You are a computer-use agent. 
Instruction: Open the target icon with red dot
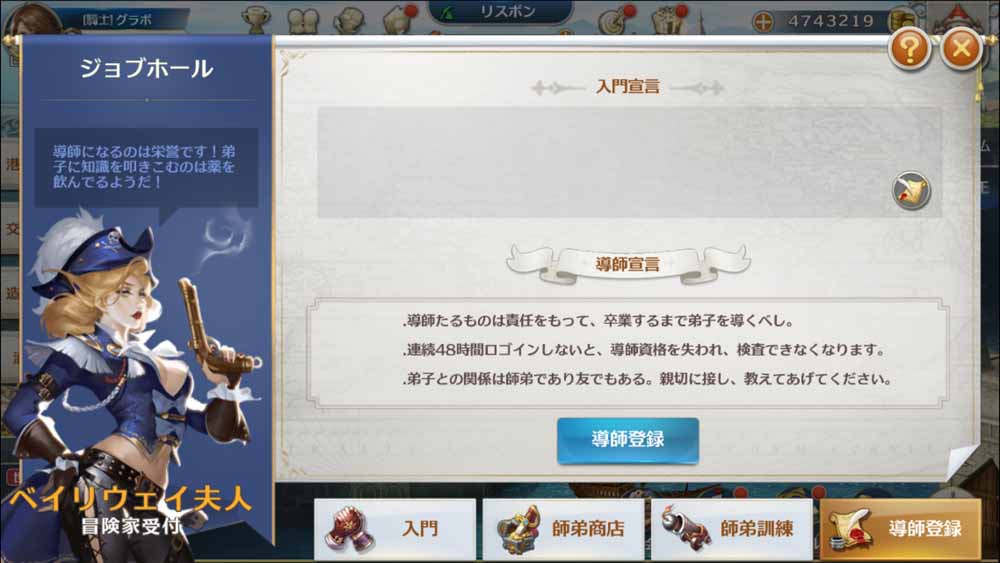(615, 19)
